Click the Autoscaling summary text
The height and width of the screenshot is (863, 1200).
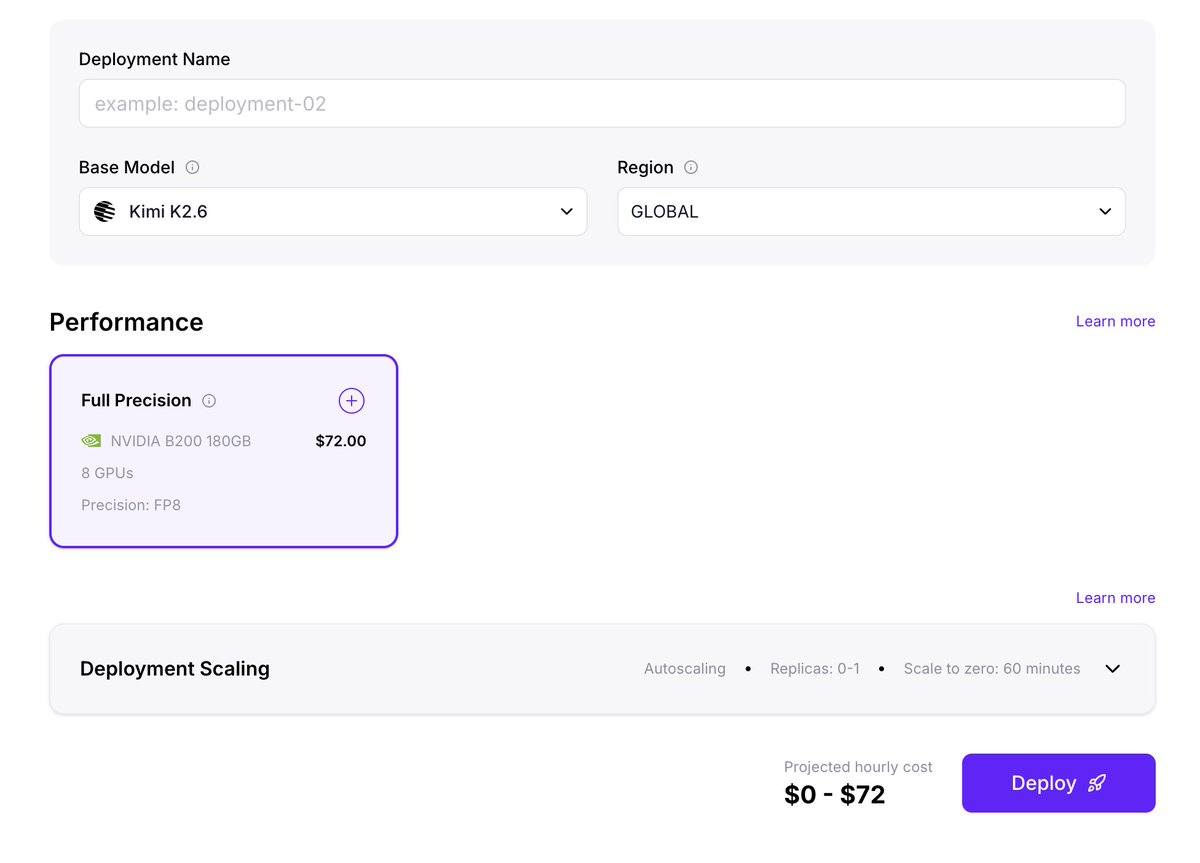pos(685,669)
